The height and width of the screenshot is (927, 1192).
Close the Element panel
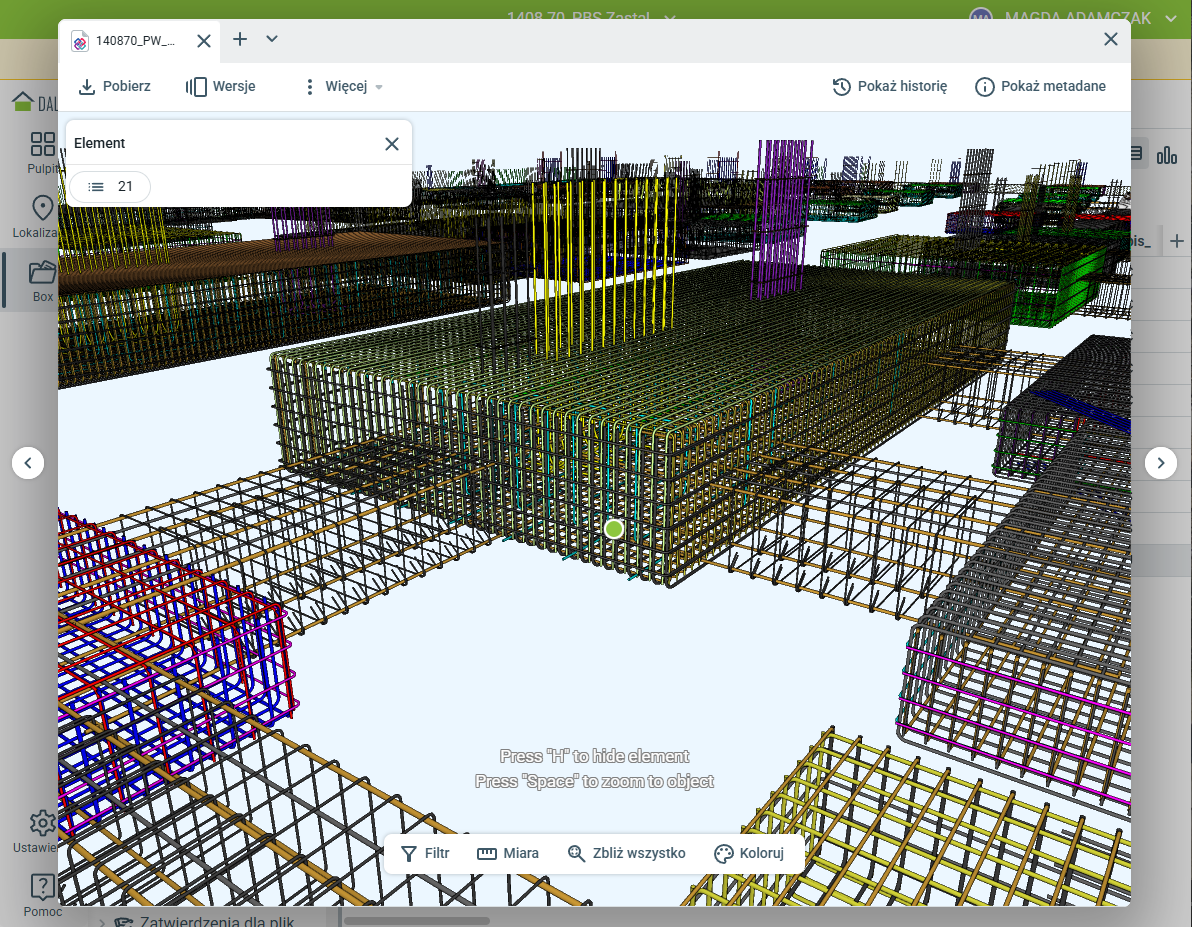(392, 144)
